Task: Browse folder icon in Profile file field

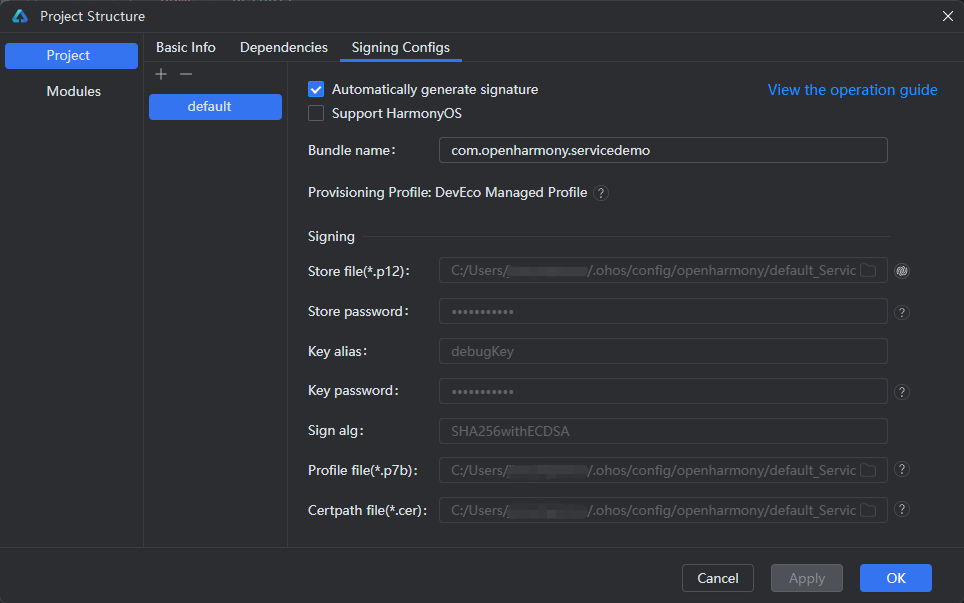Action: point(868,470)
